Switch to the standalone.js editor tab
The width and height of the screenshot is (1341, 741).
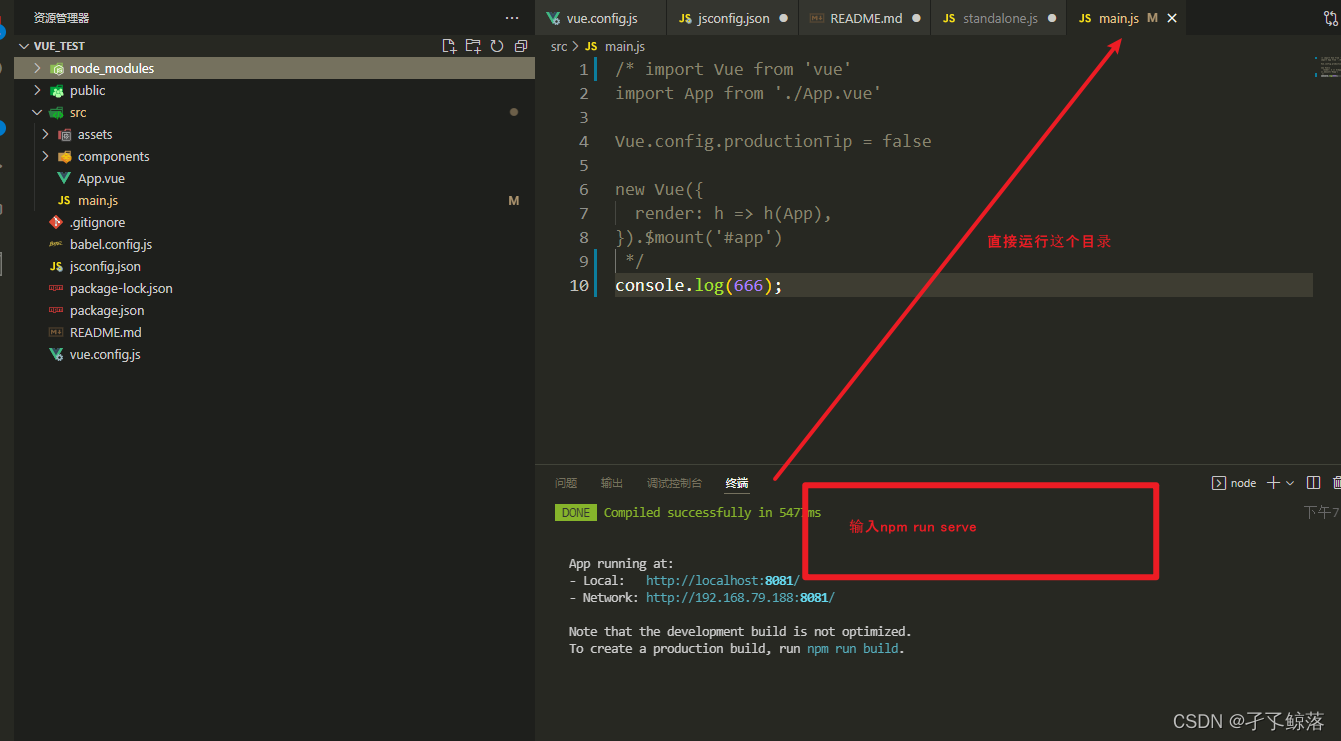pyautogui.click(x=998, y=18)
